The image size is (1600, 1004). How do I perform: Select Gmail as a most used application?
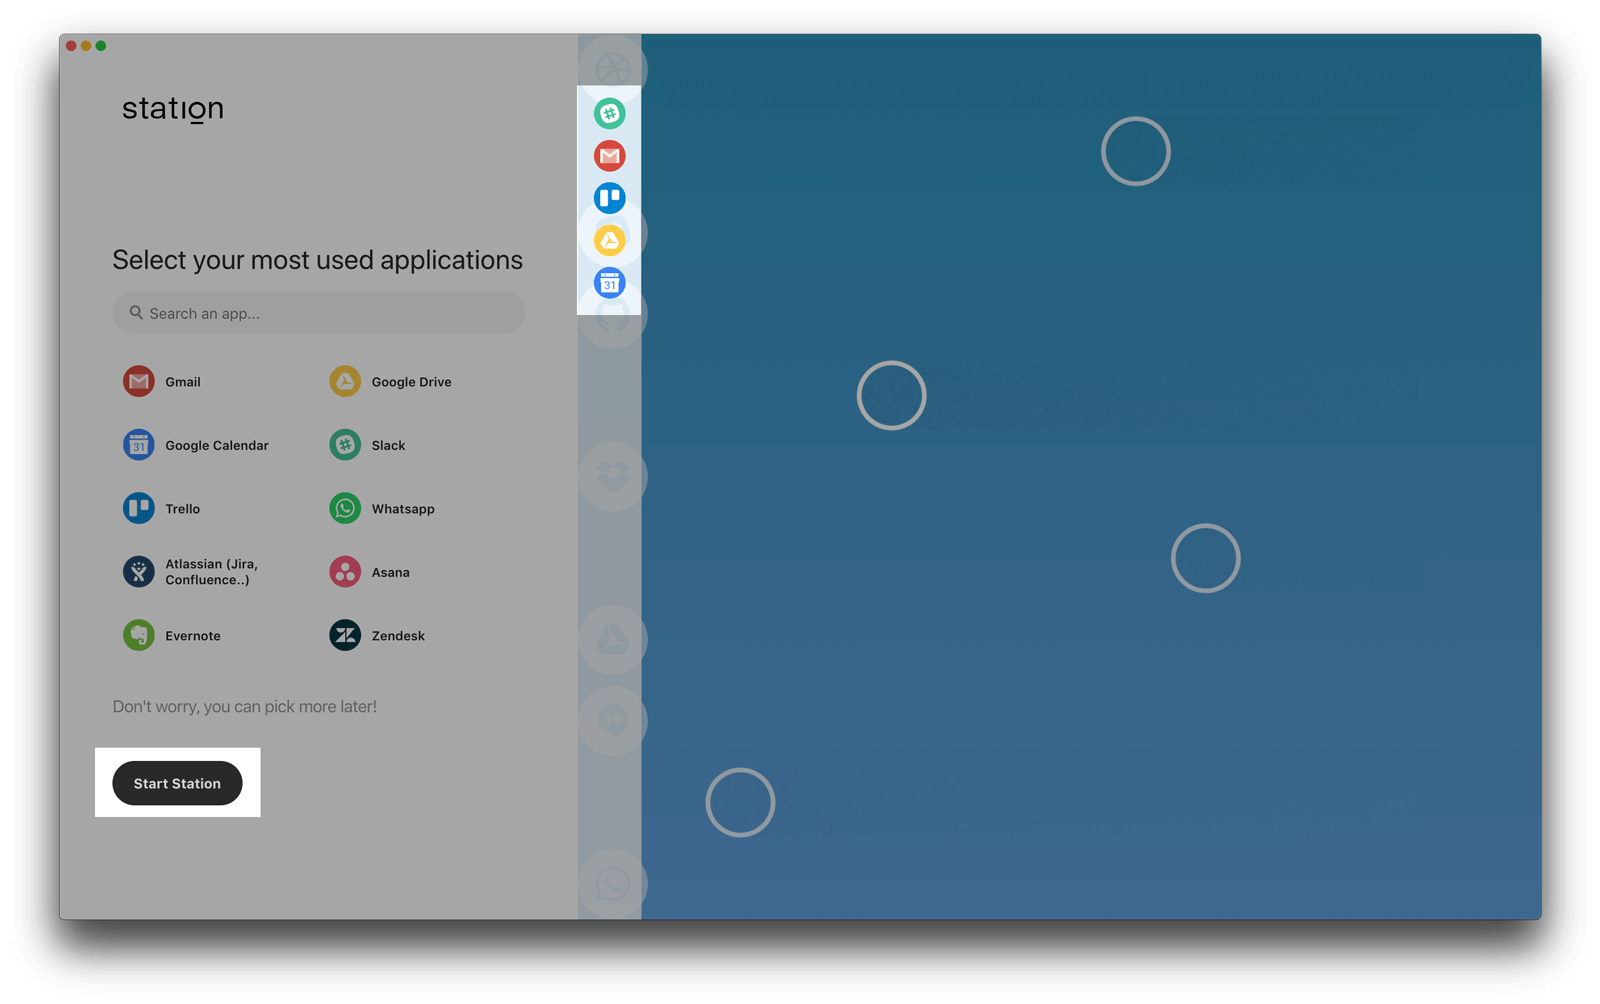click(139, 381)
